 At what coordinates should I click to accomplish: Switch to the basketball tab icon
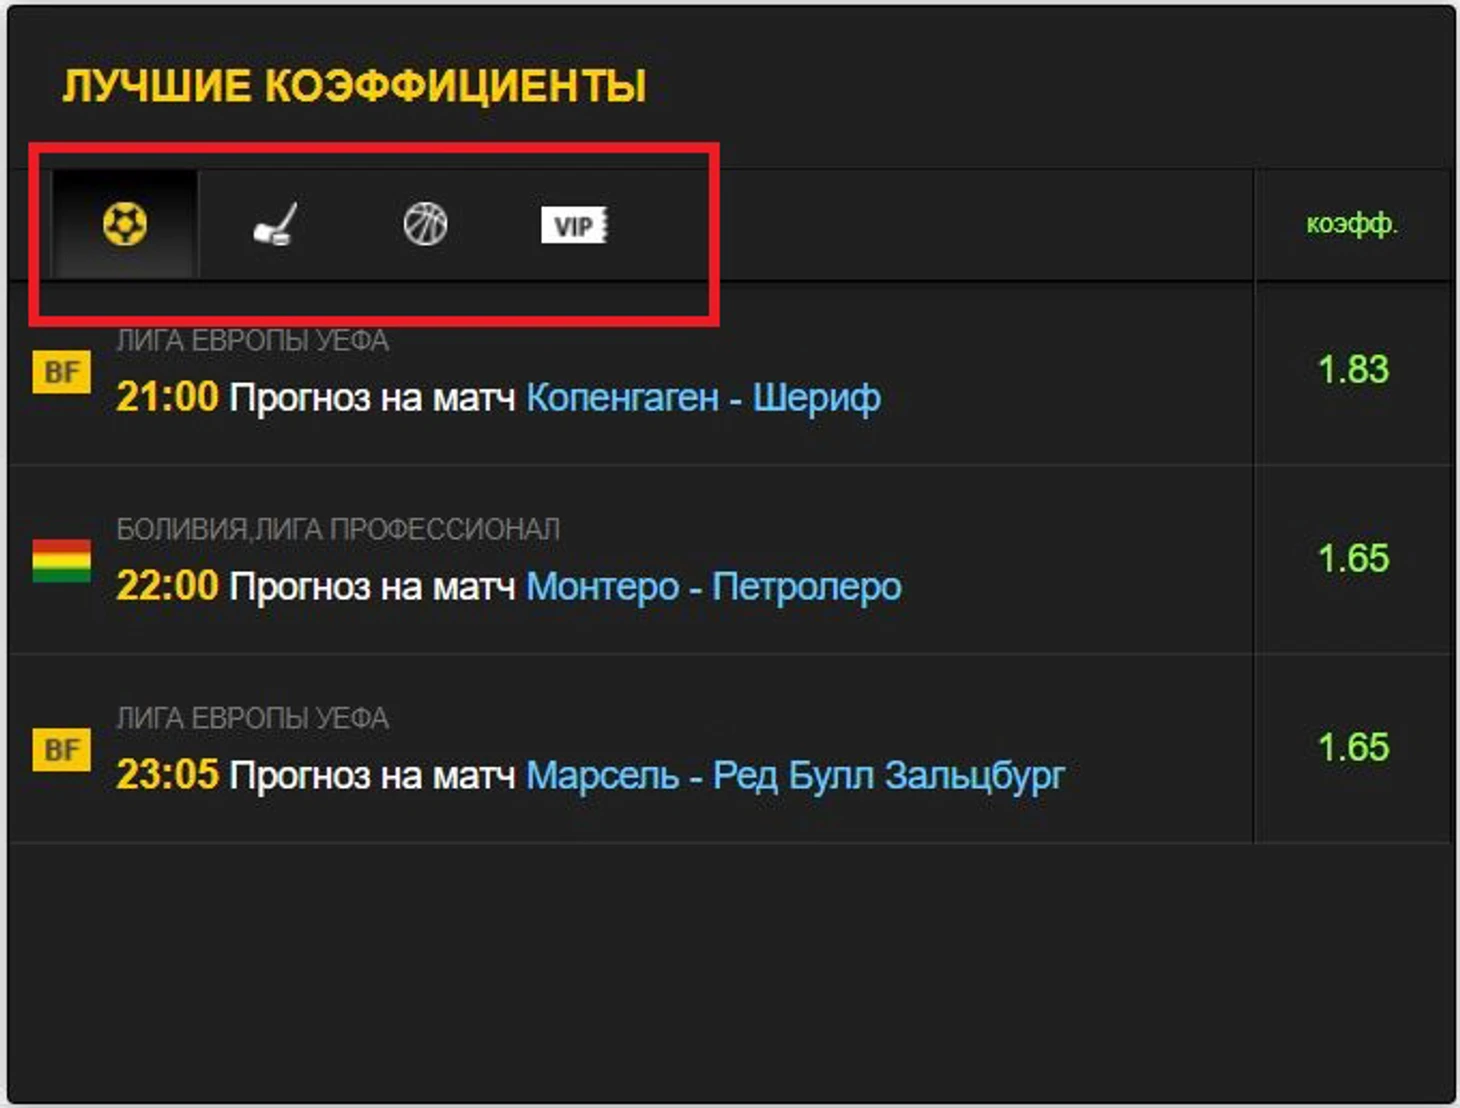[x=425, y=224]
